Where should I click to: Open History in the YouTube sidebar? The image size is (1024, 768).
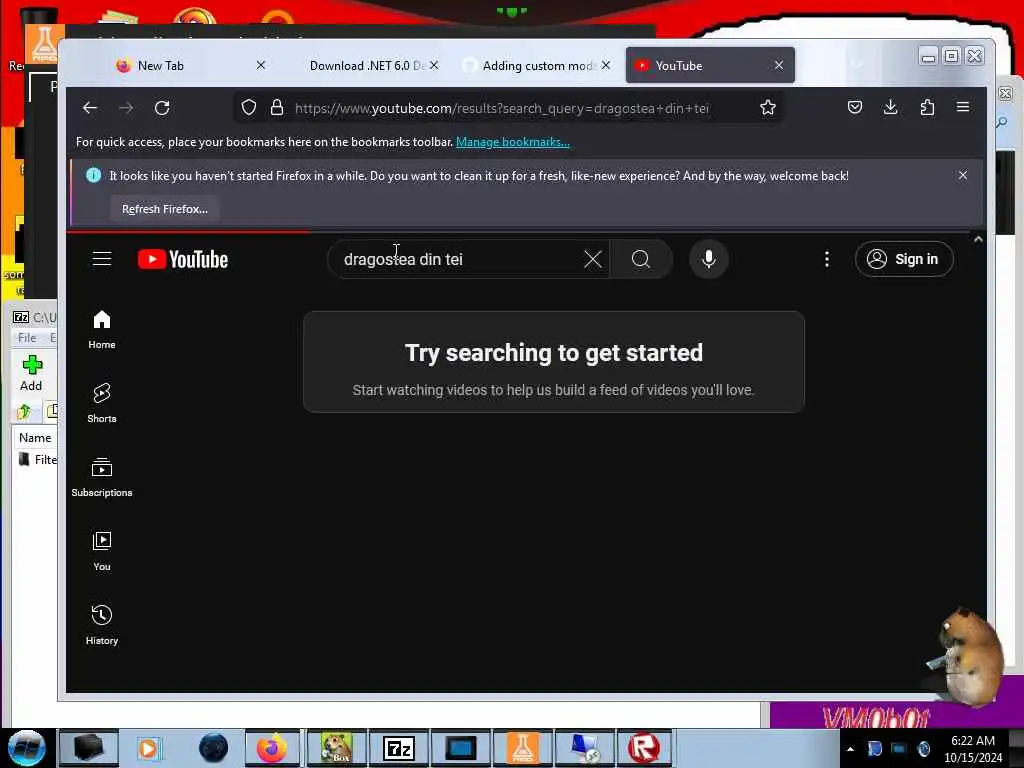pyautogui.click(x=102, y=625)
